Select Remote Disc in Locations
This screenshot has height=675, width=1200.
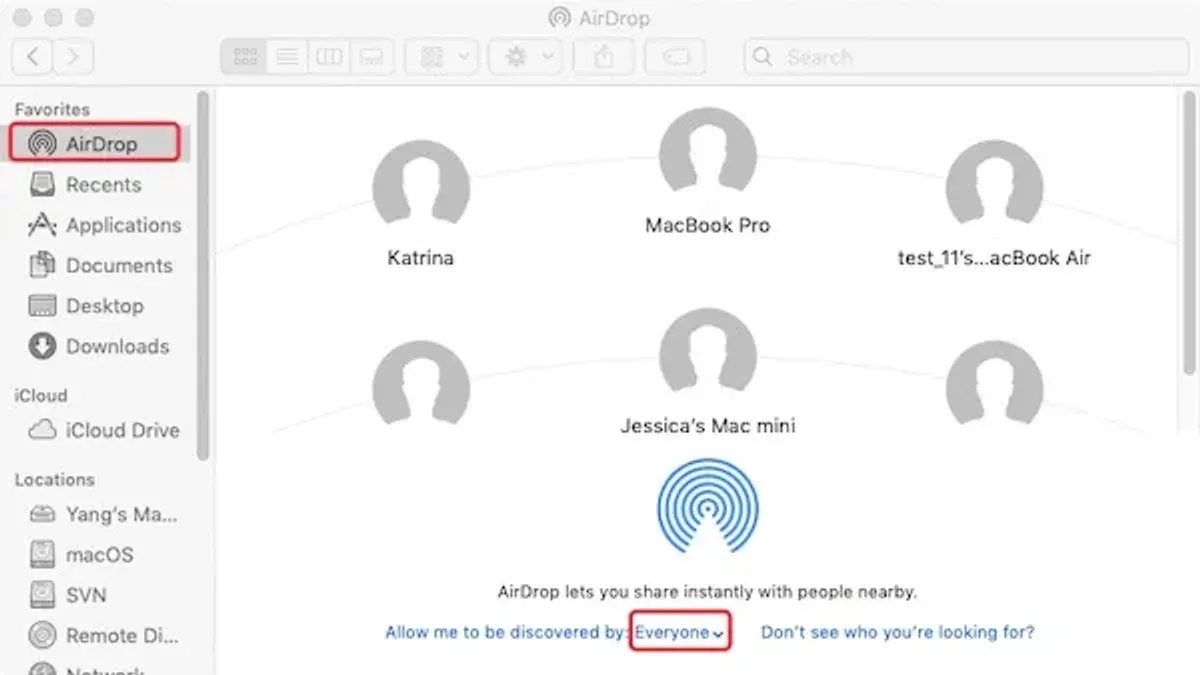[103, 635]
